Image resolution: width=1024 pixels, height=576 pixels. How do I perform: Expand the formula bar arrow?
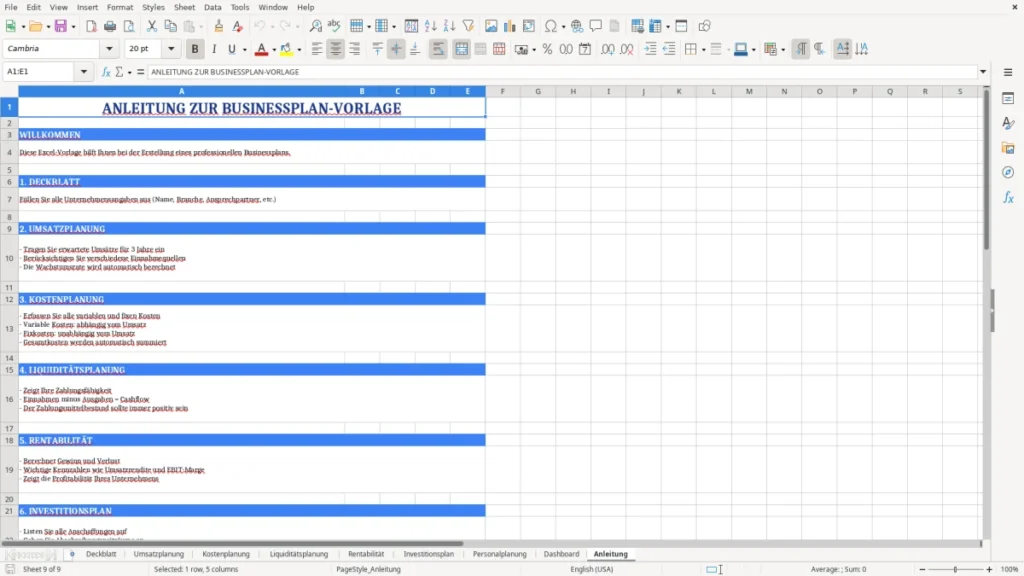coord(983,72)
